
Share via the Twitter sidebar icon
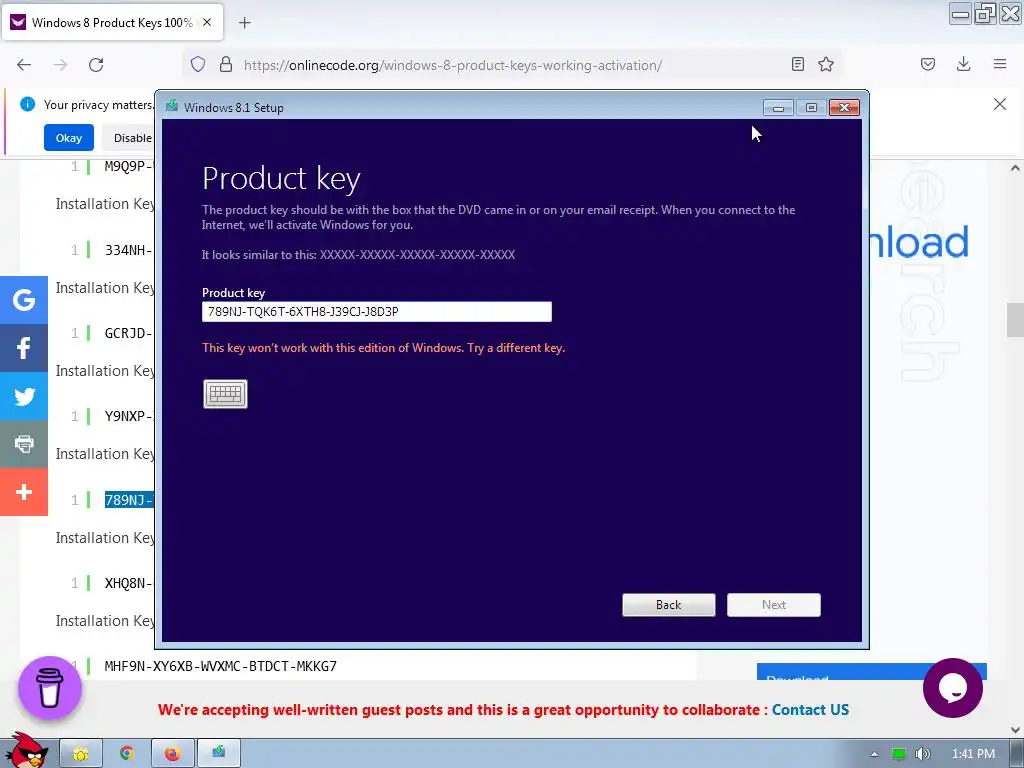24,396
